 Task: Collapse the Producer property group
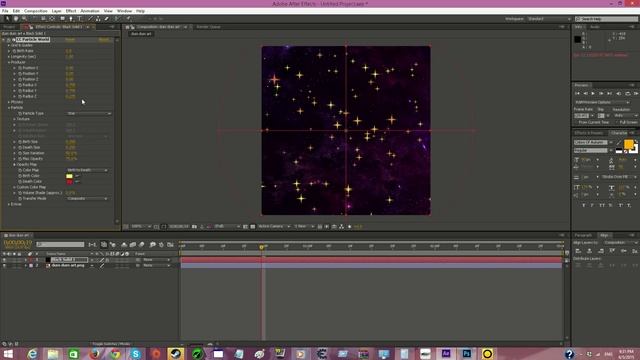point(9,62)
